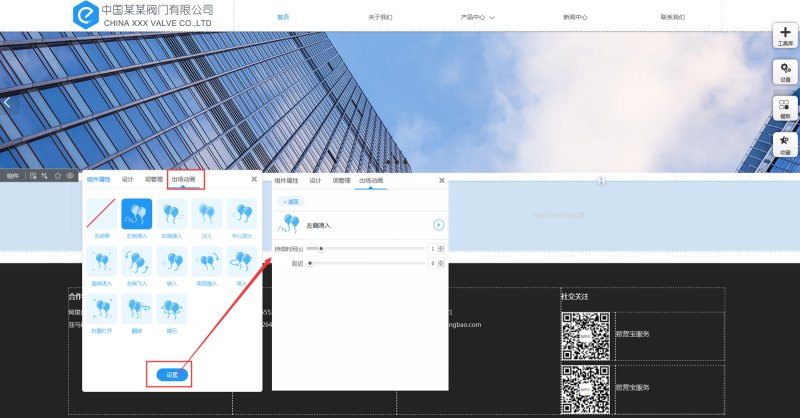Open 设计 tab in left panel
This screenshot has width=800, height=418.
click(128, 179)
